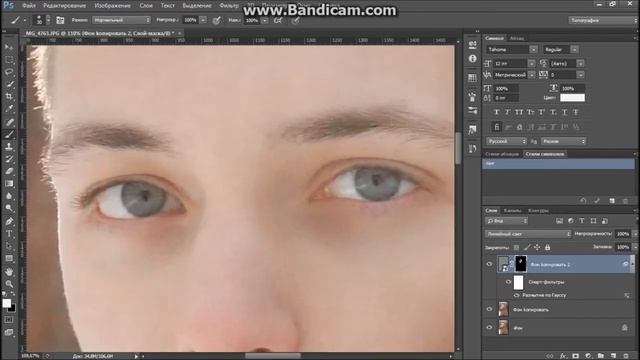640x360 pixels.
Task: Open the brush panel toggle in options bar
Action: coord(60,20)
